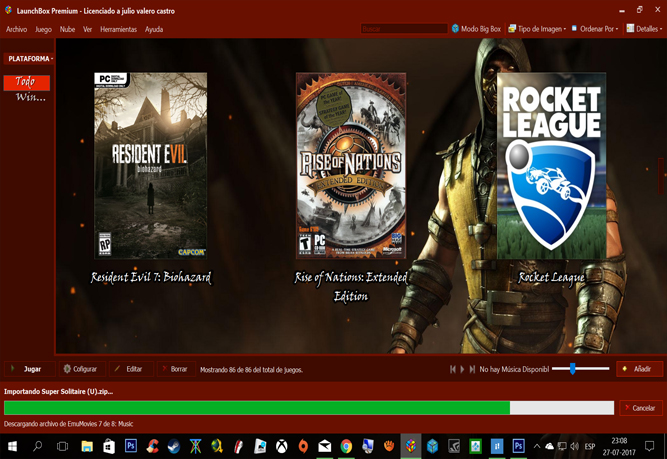Show hidden system tray icons
The width and height of the screenshot is (667, 459).
(x=537, y=446)
